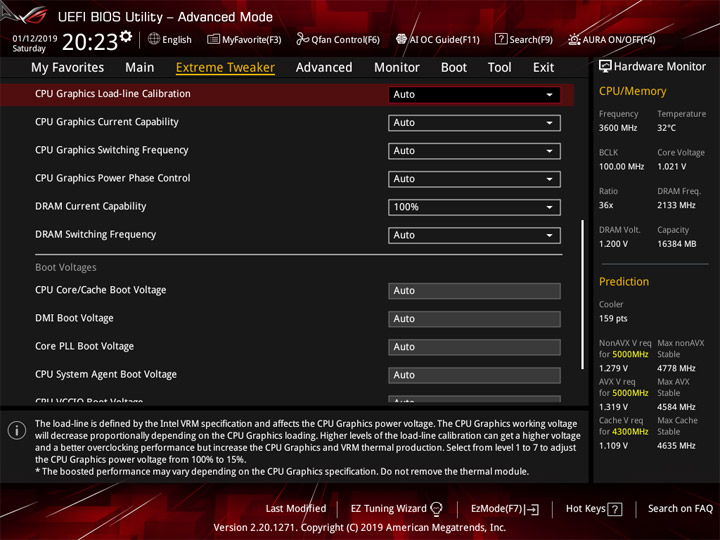This screenshot has height=540, width=720.
Task: Click the EZ Tuning Wizard bulb icon
Action: pos(436,509)
